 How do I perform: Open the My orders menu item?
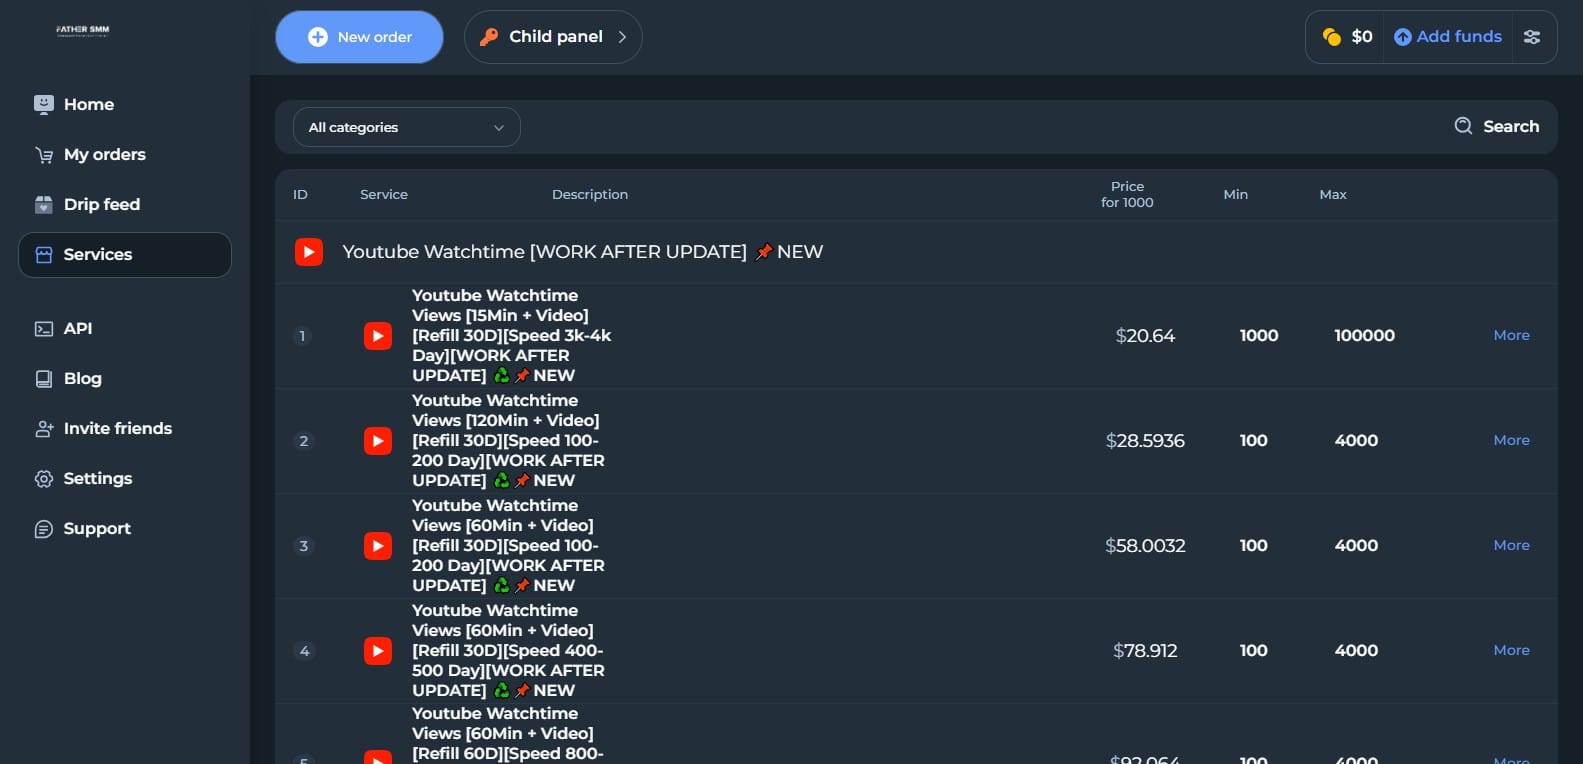point(104,154)
